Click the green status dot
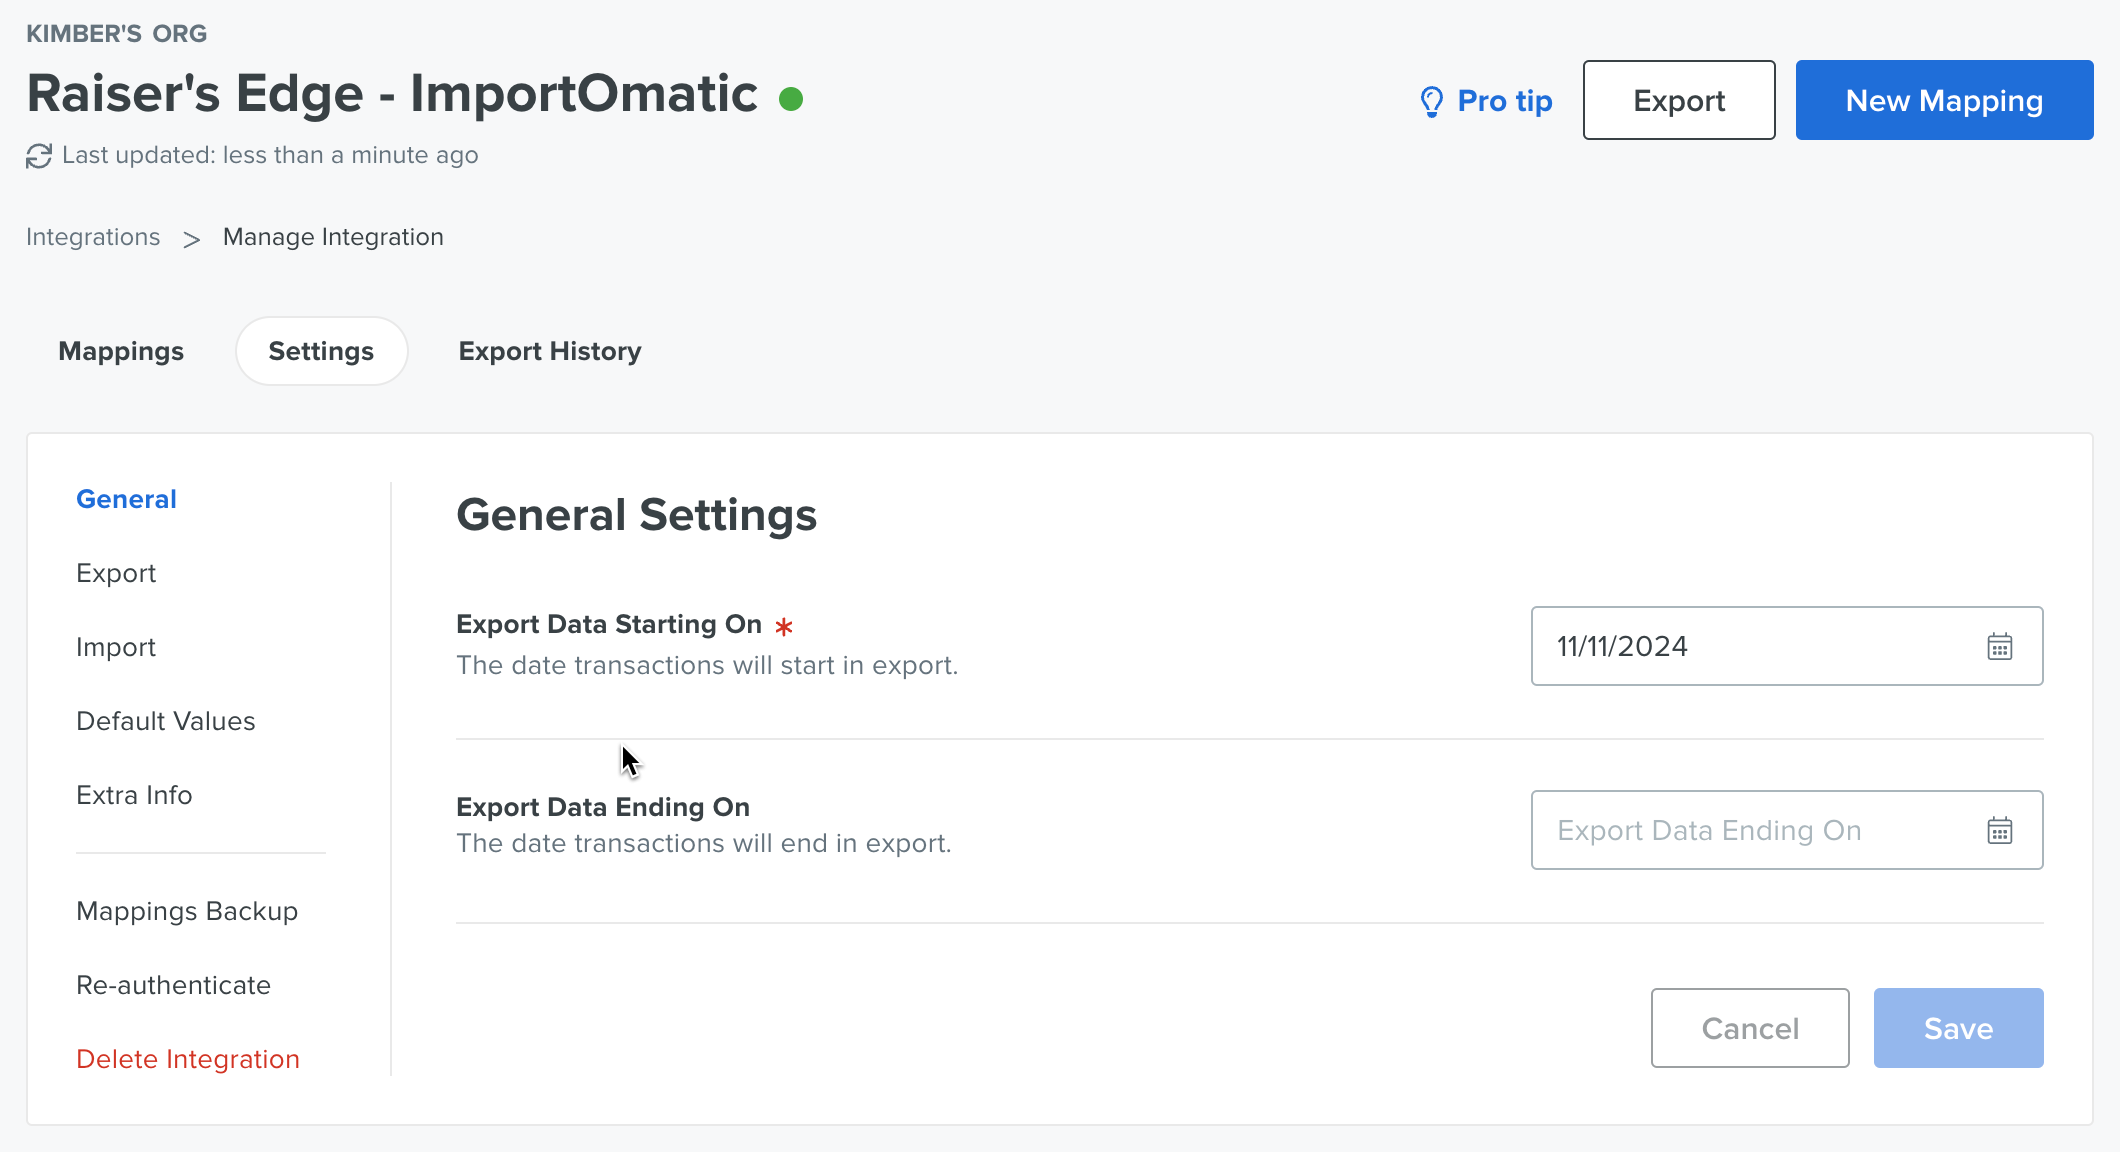Screen dimensions: 2120x1152 point(791,99)
